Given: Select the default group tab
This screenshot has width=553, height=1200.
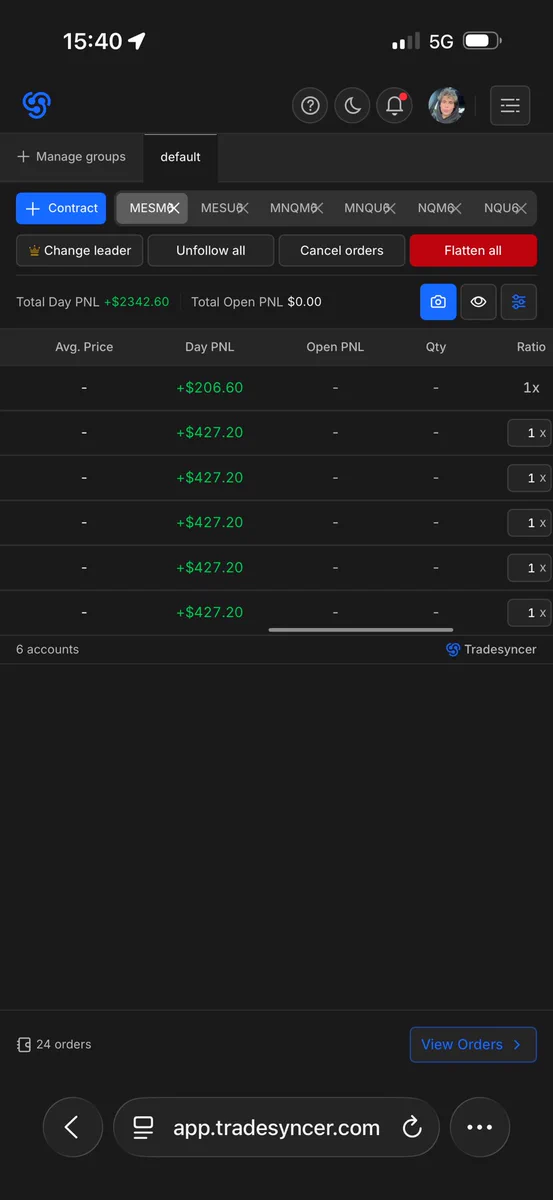Looking at the screenshot, I should pos(180,157).
